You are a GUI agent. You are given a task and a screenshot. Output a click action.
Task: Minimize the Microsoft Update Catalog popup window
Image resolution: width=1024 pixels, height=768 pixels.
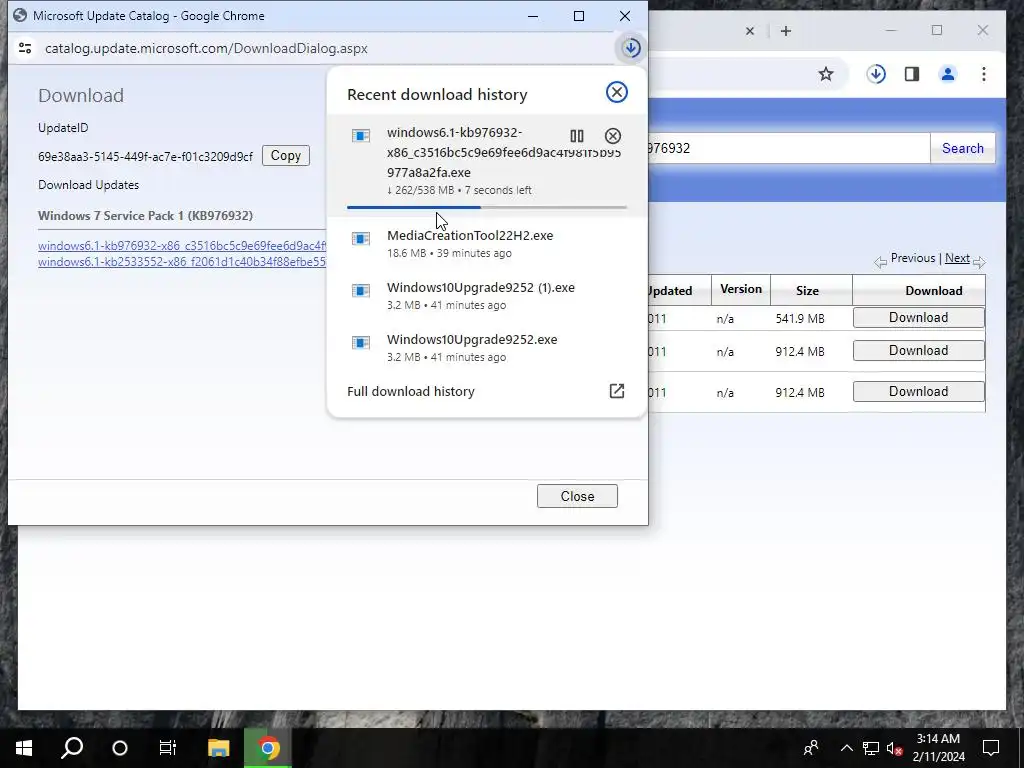point(533,16)
